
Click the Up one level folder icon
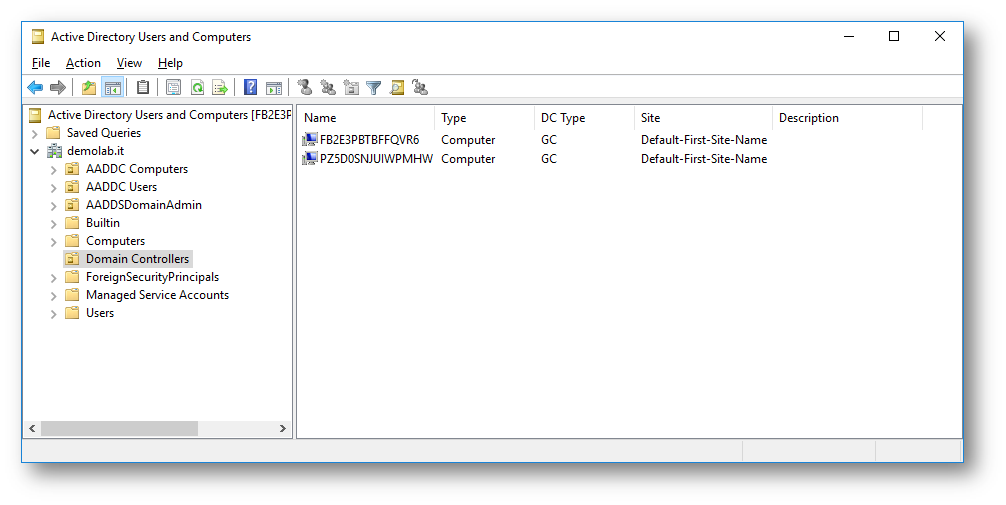point(89,87)
